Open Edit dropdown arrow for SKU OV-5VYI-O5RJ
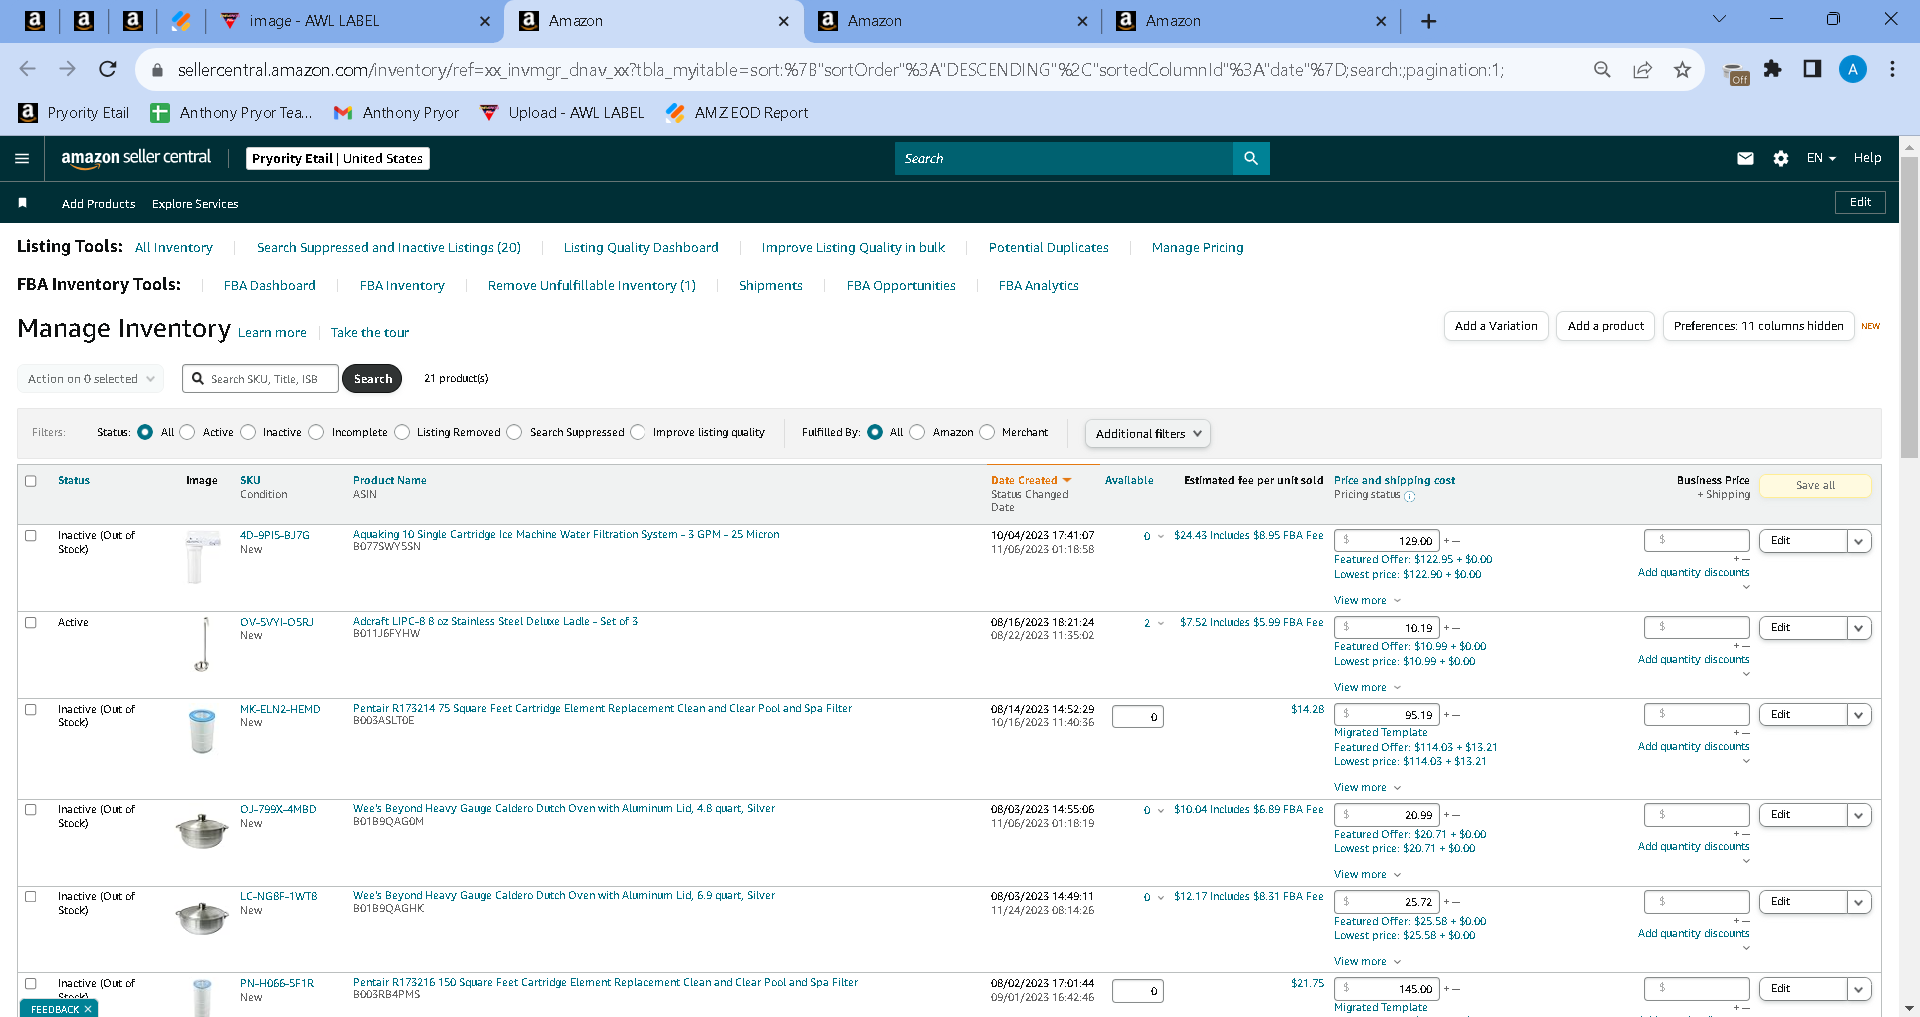 1858,628
